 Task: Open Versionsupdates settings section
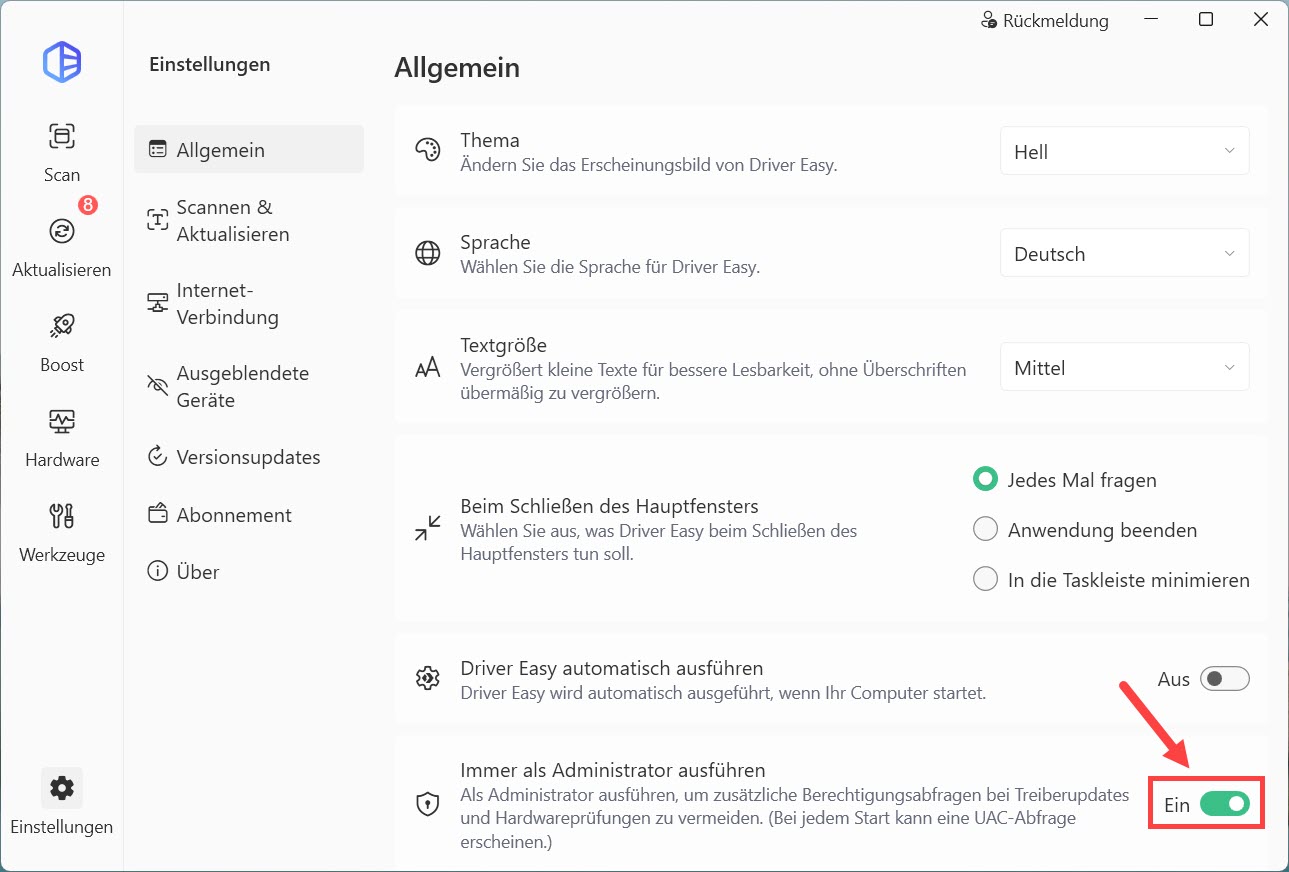coord(249,457)
